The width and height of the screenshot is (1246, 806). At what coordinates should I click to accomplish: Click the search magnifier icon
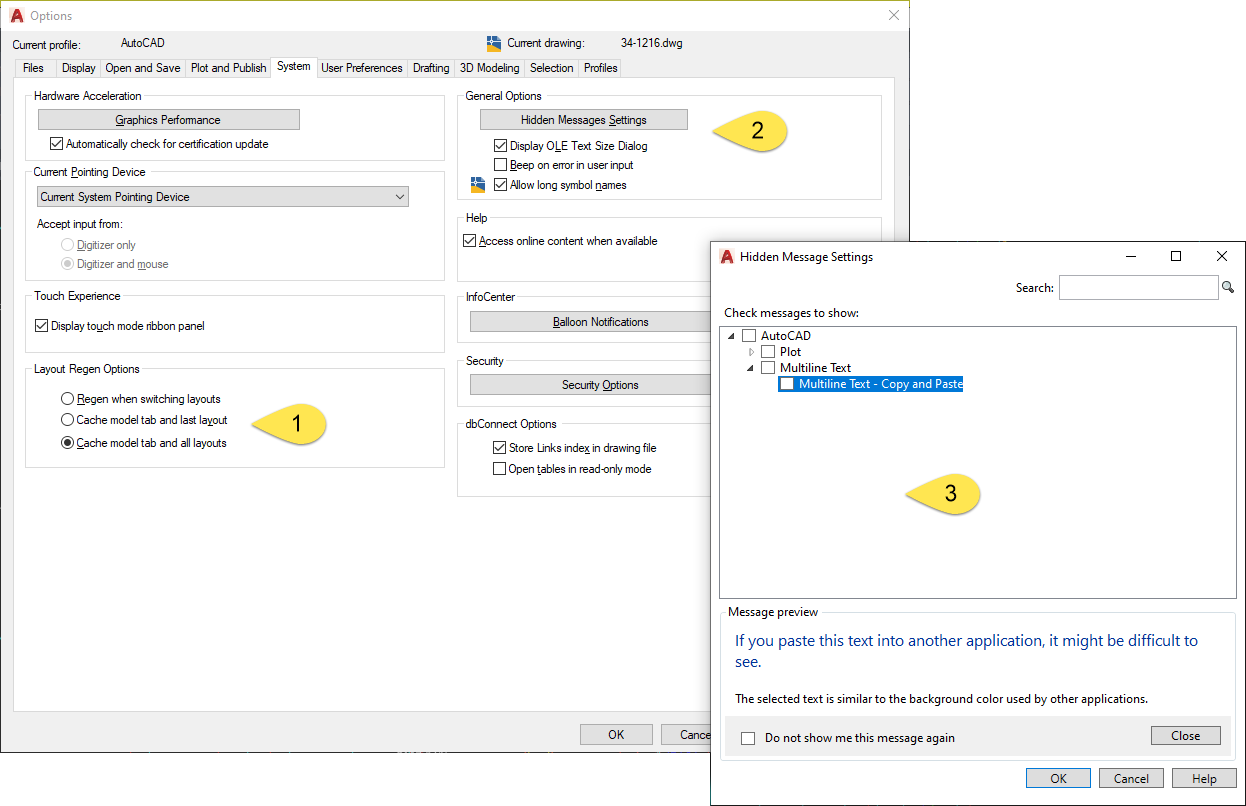(1228, 288)
